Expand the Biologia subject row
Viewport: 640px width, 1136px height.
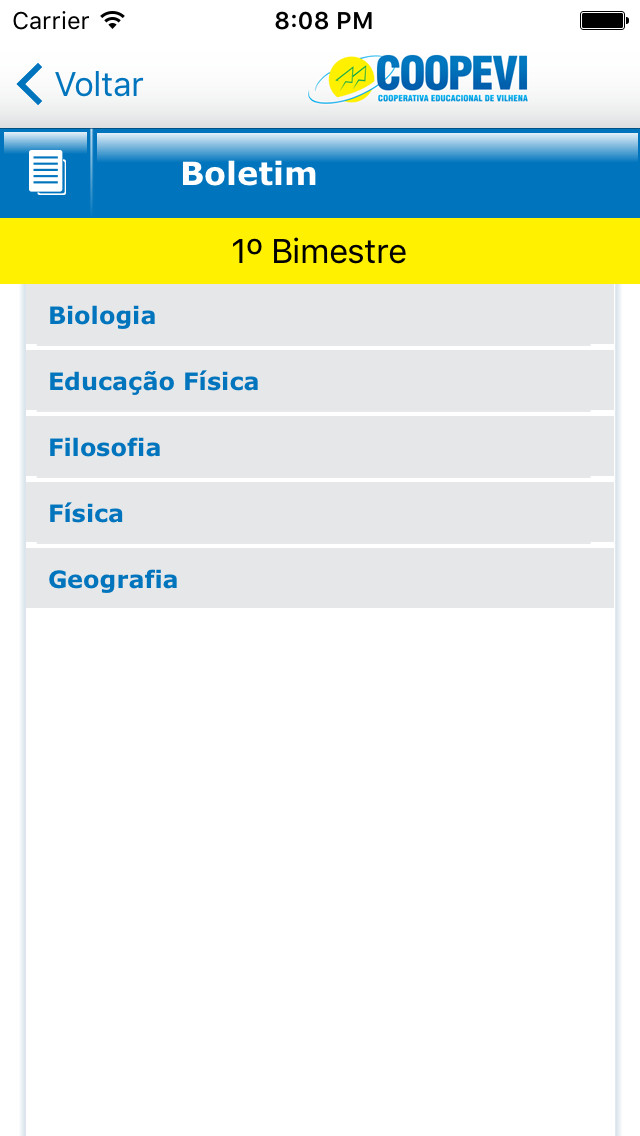click(x=320, y=316)
